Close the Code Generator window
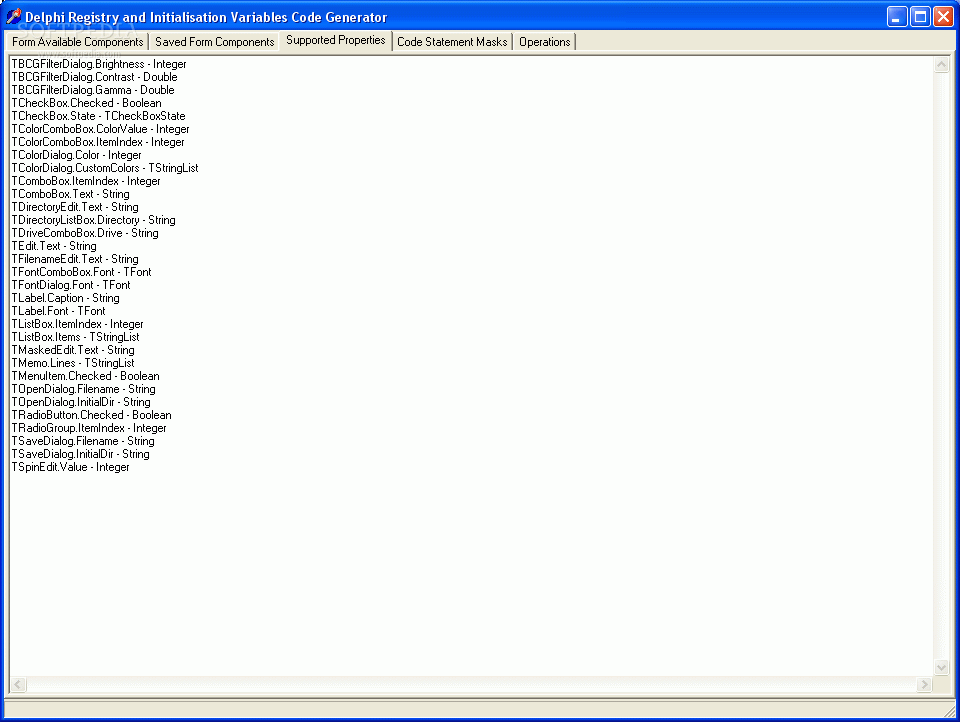The image size is (960, 722). [x=943, y=17]
